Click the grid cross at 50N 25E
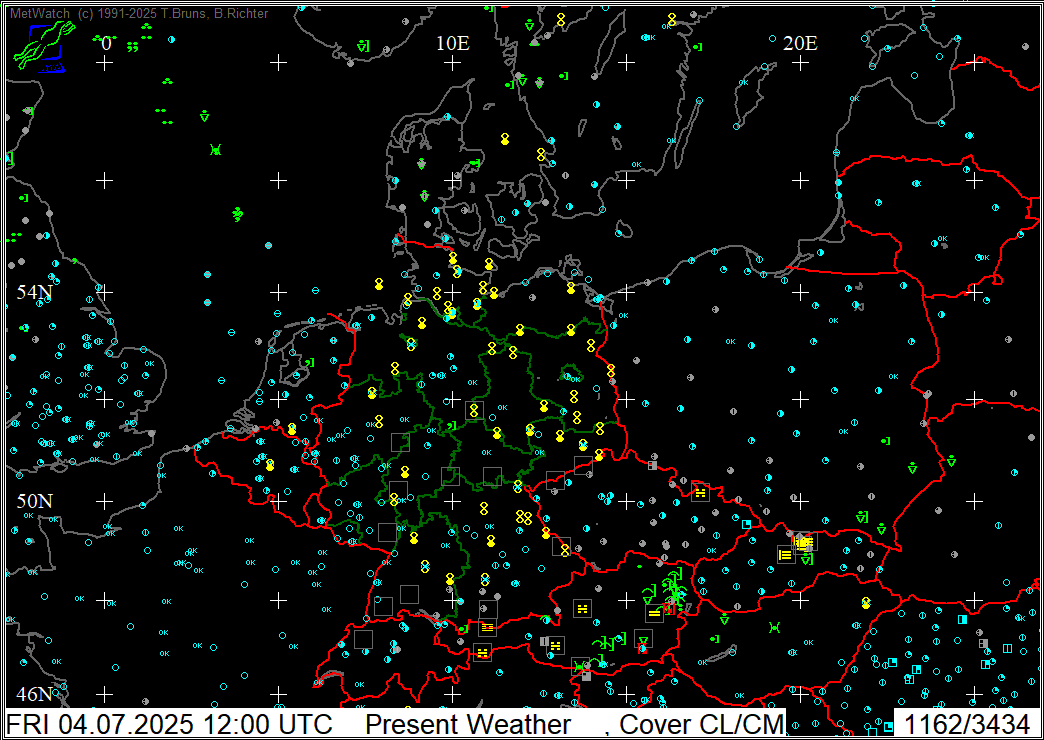Screen dimensions: 1044x740 [x=975, y=501]
